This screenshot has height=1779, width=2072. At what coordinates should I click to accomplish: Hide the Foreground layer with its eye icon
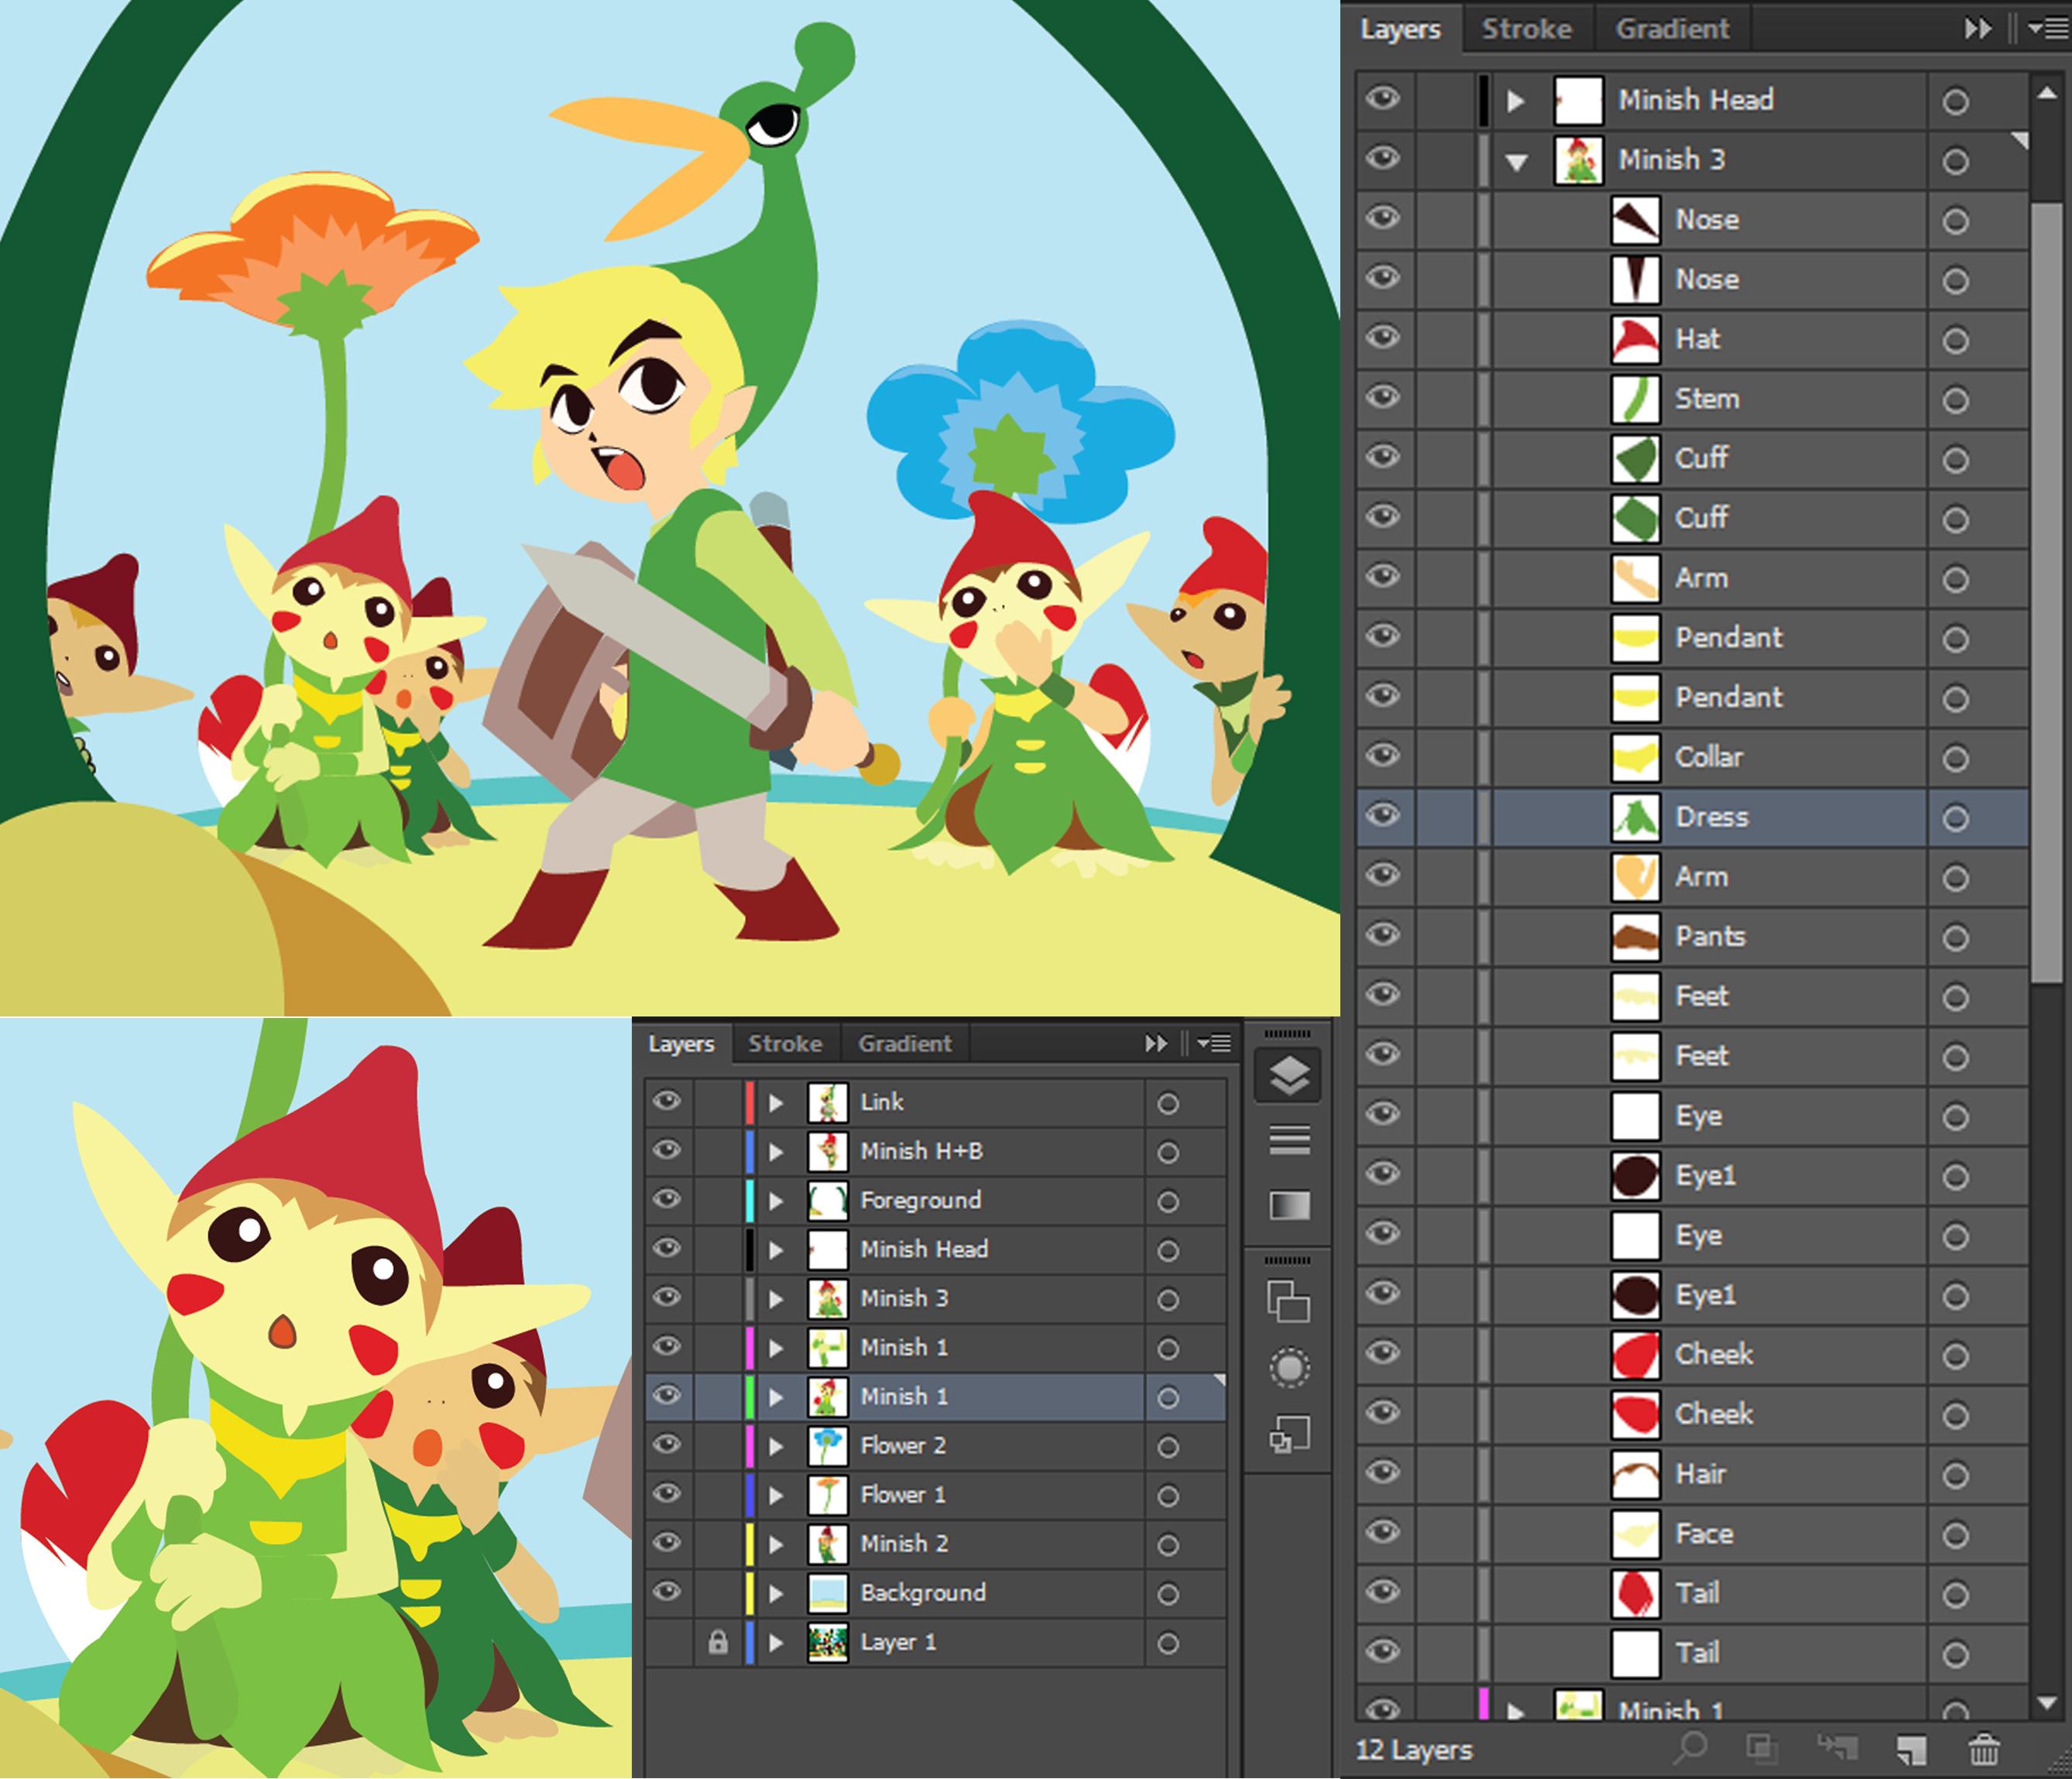tap(667, 1199)
